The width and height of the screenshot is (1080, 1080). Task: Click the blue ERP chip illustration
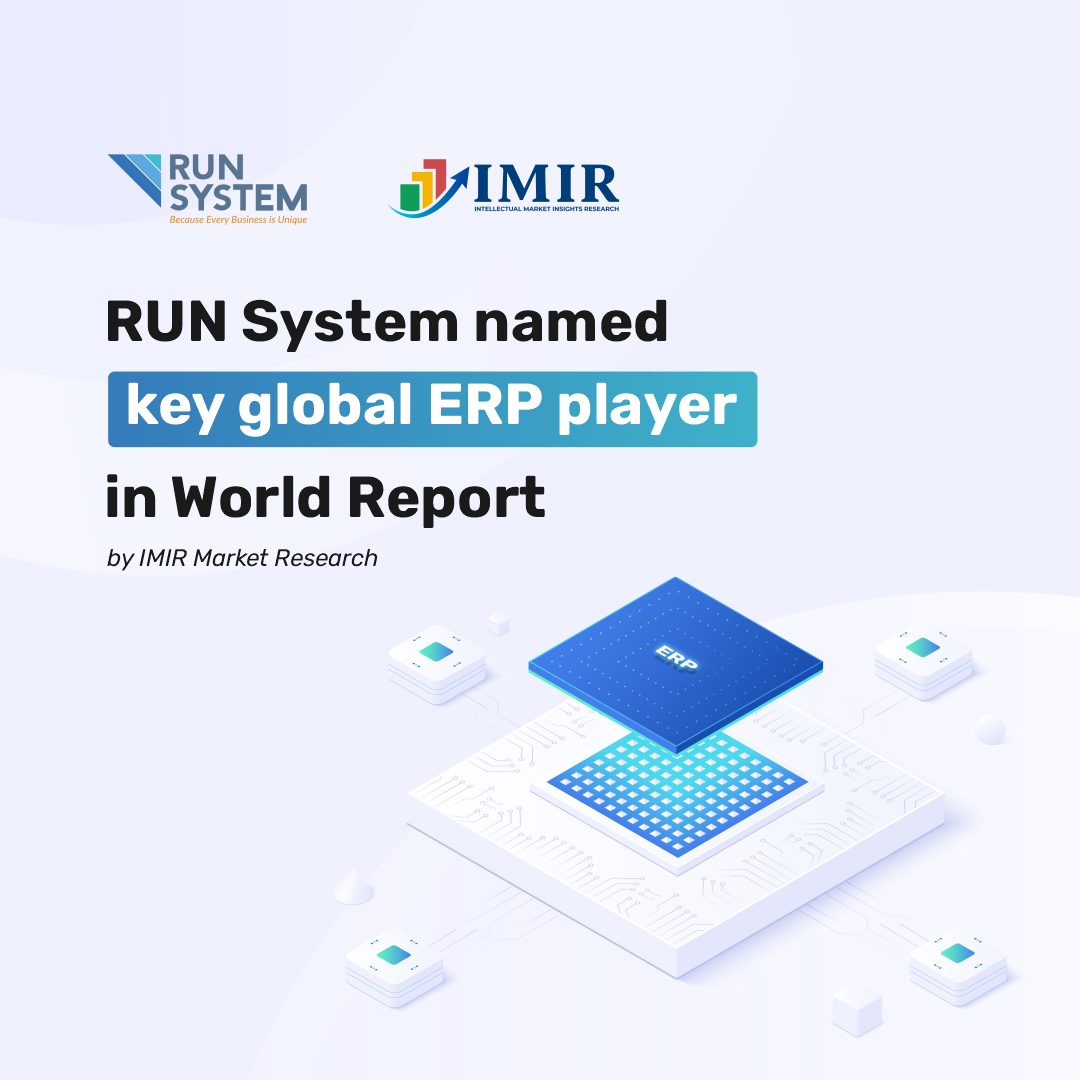[676, 665]
